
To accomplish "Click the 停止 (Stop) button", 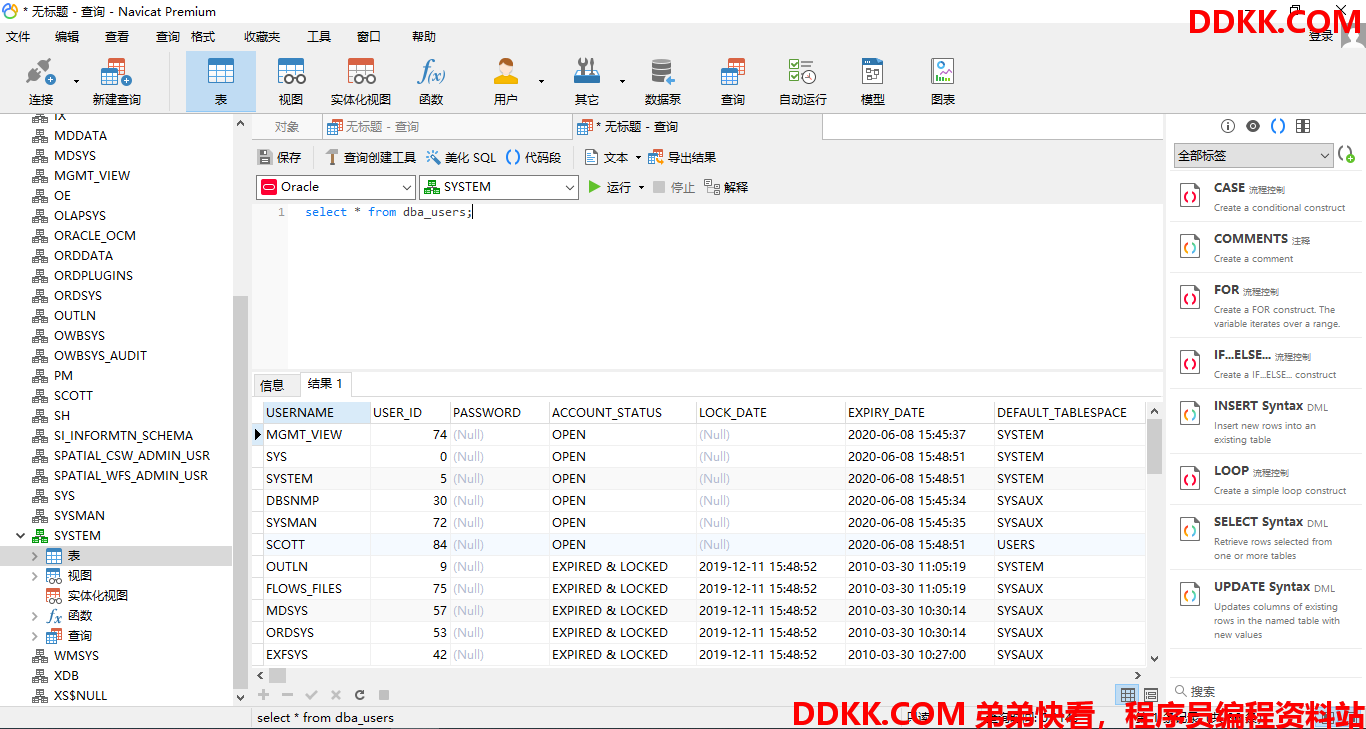I will point(674,187).
